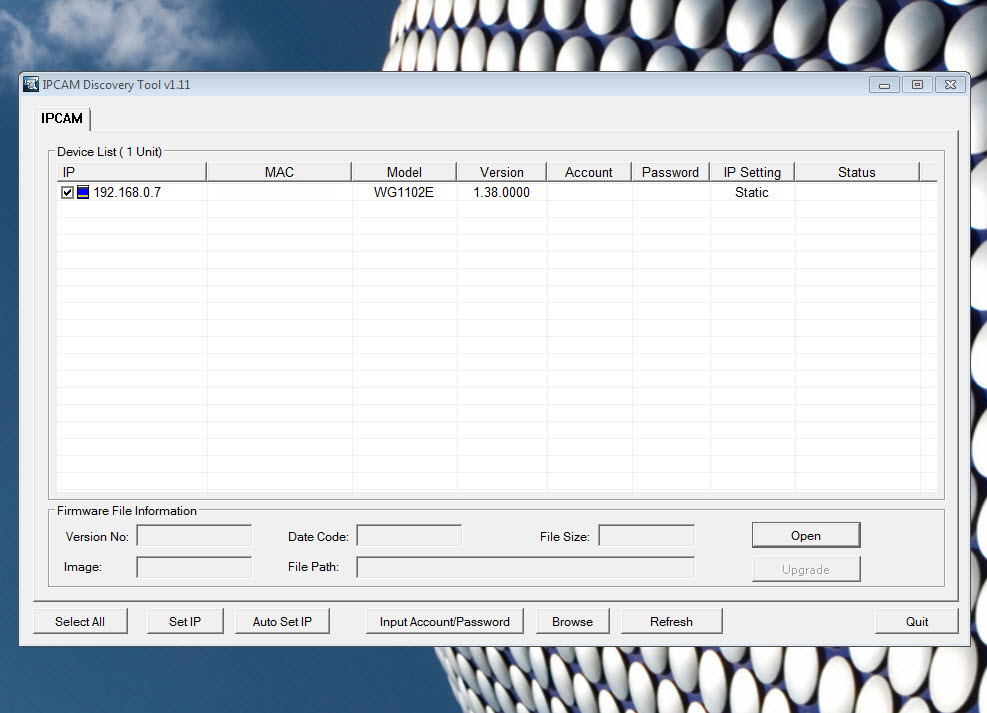Switch to the IPCAM tab
987x713 pixels.
coord(62,118)
